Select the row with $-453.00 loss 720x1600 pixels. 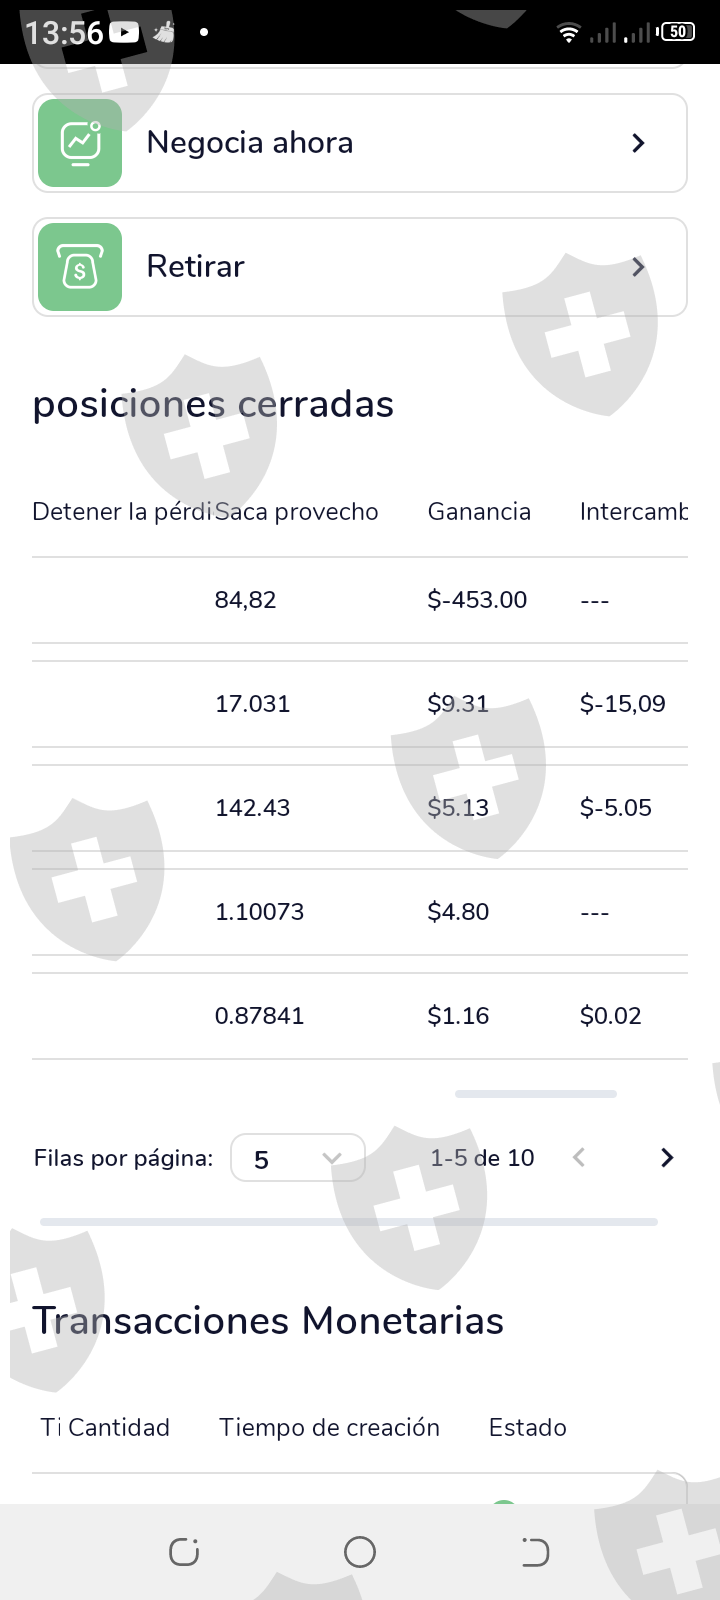point(360,600)
